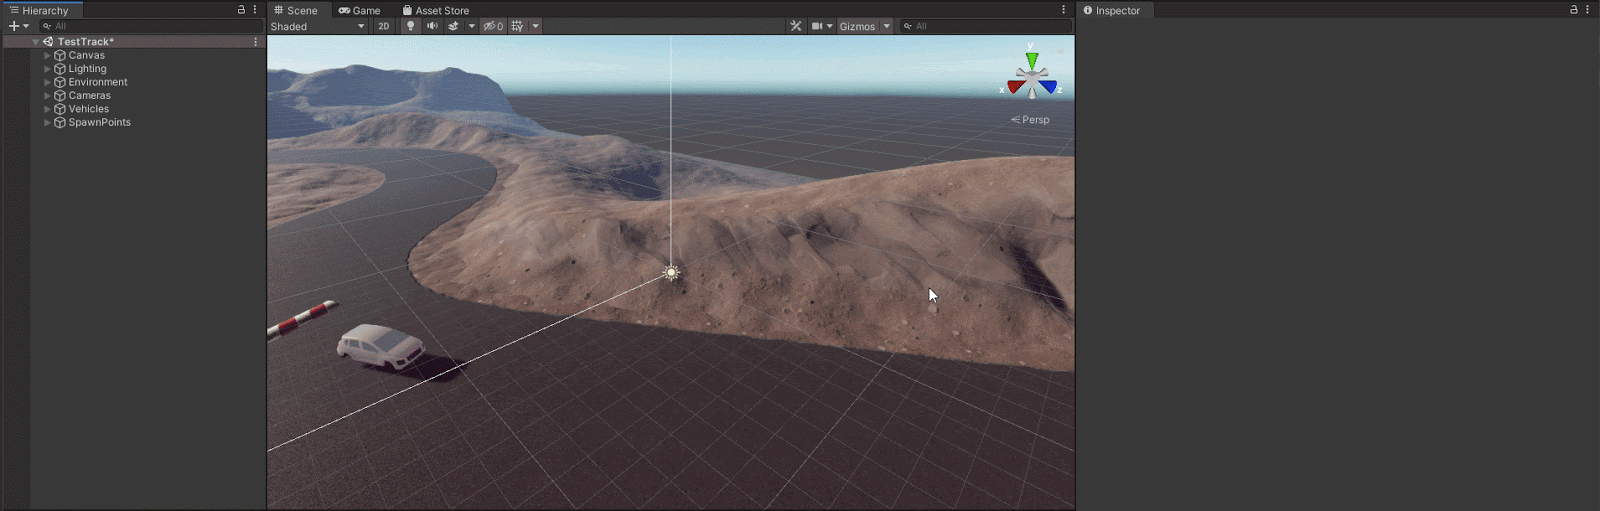Open the Gizmos dropdown arrow
The image size is (1600, 511).
pyautogui.click(x=886, y=26)
